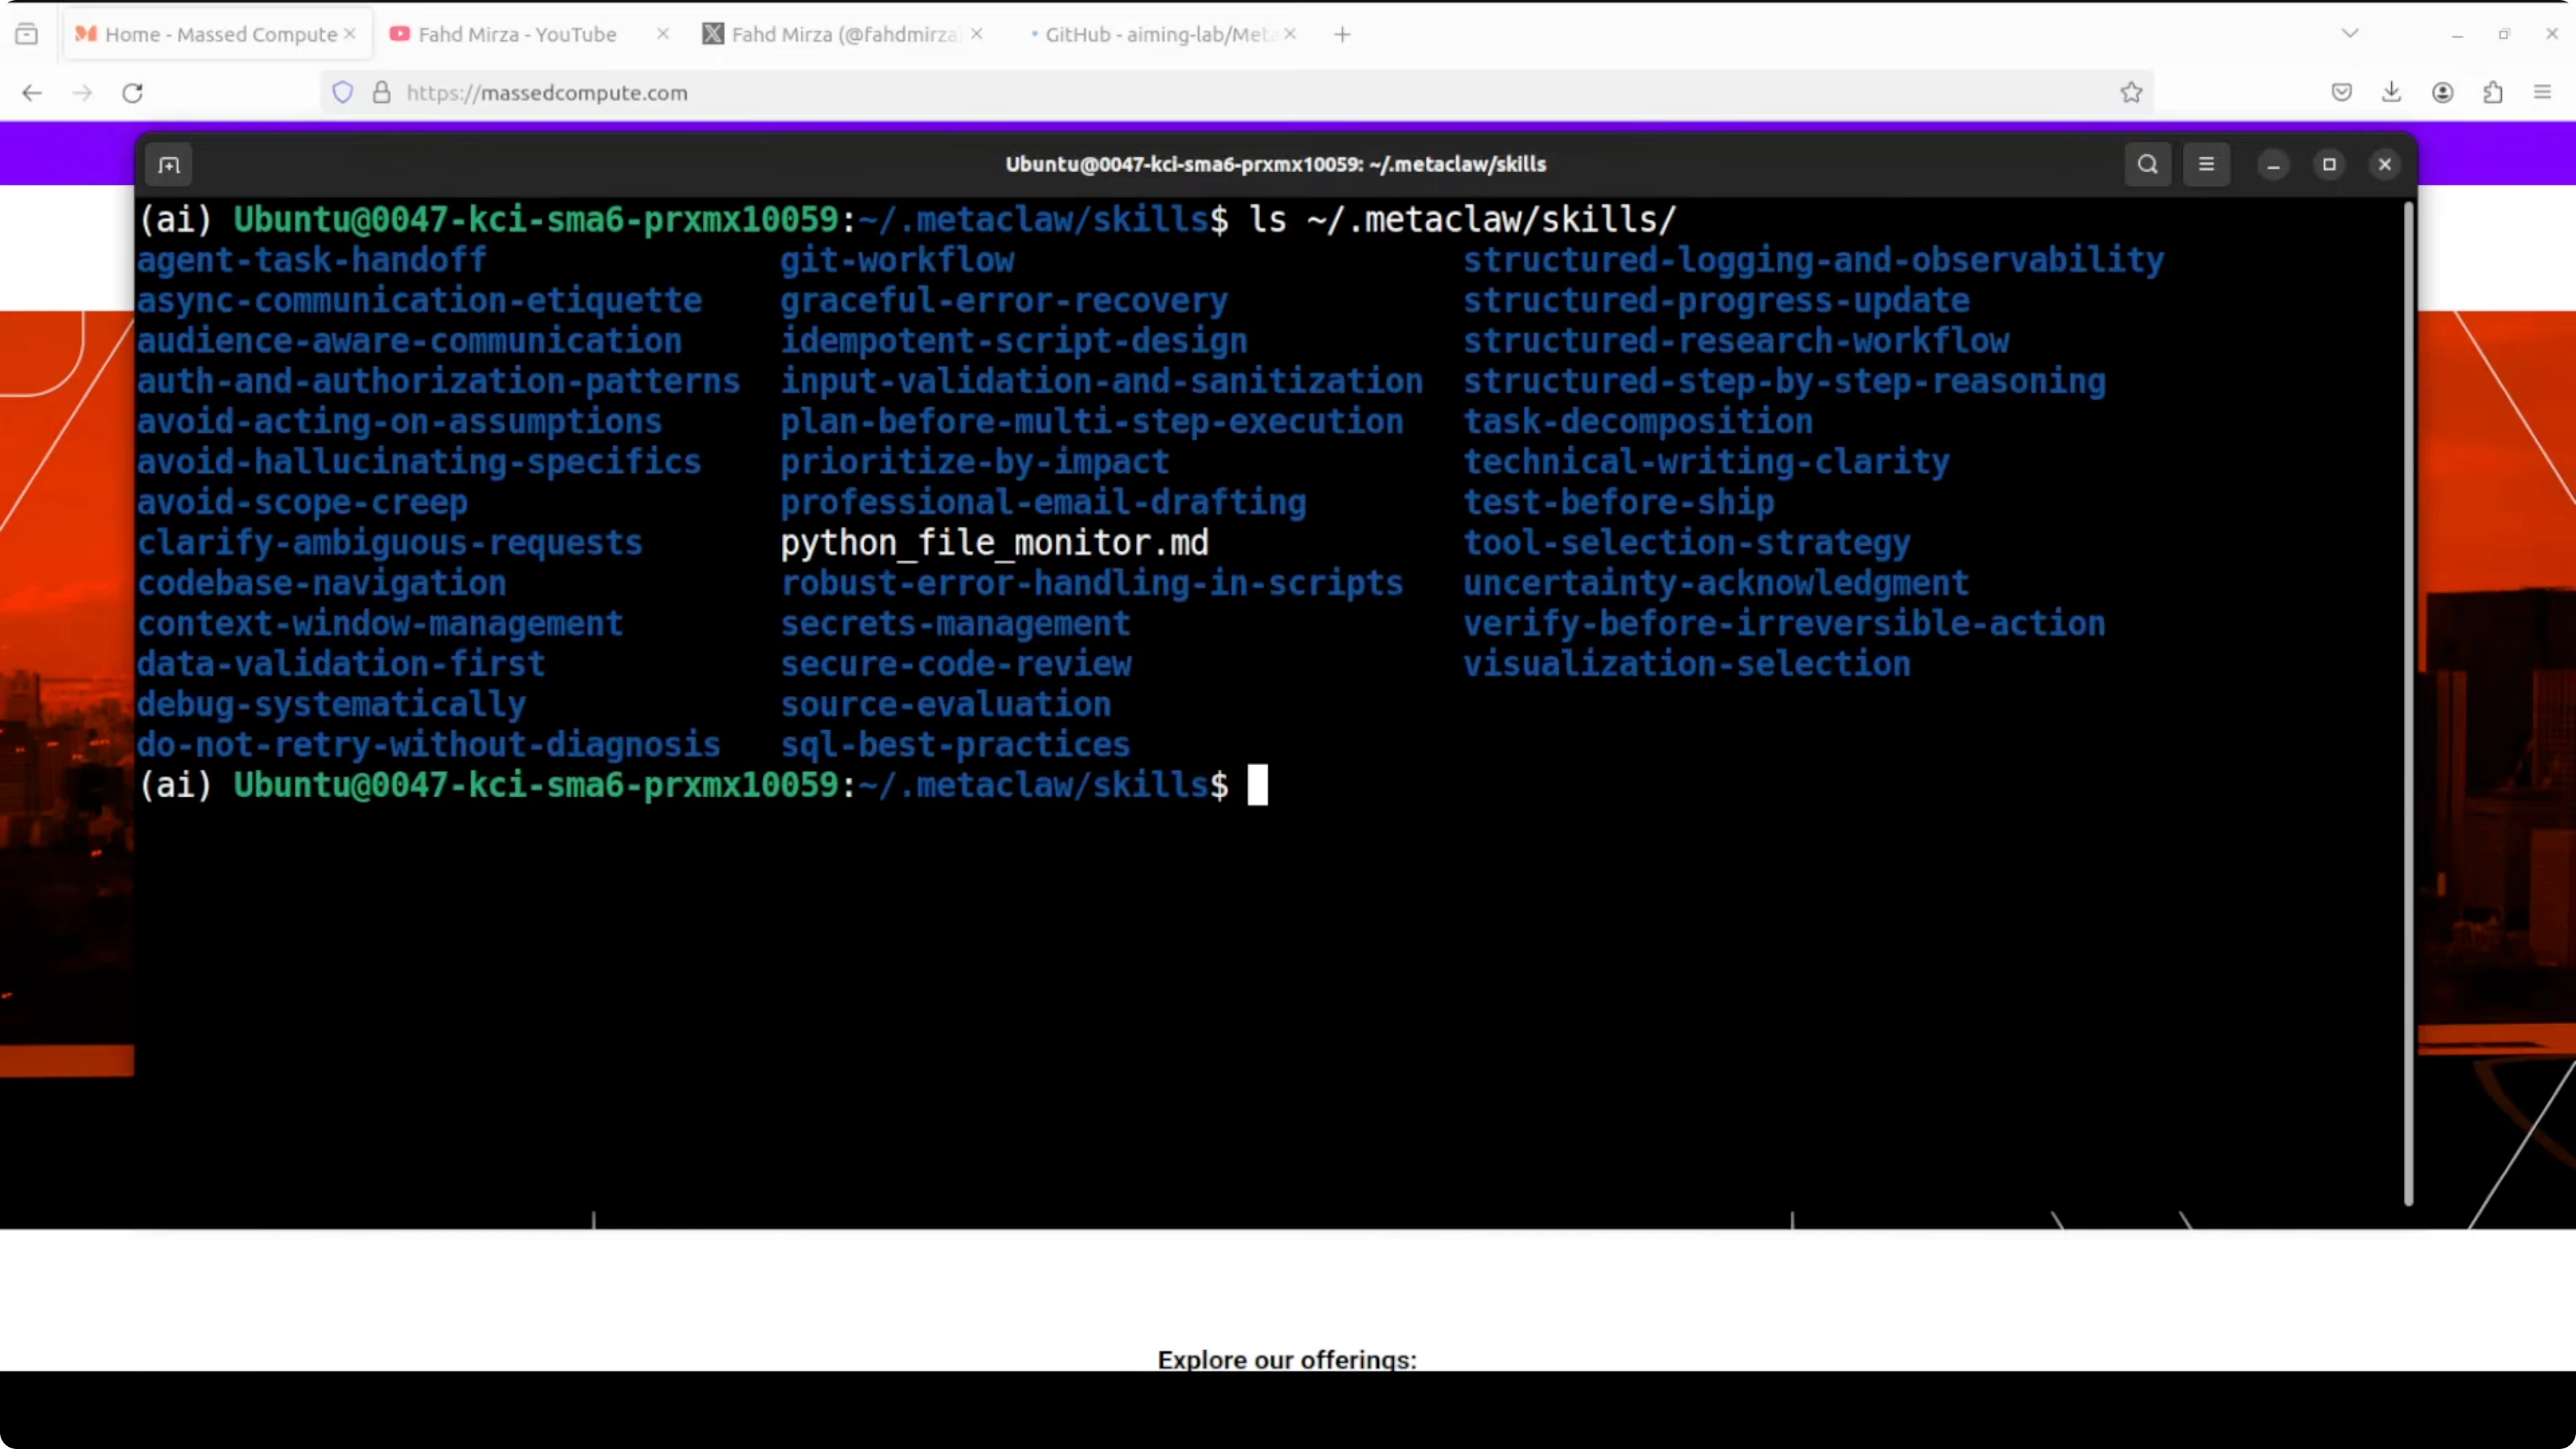Open the browser Downloads icon
The height and width of the screenshot is (1449, 2576).
click(x=2391, y=92)
